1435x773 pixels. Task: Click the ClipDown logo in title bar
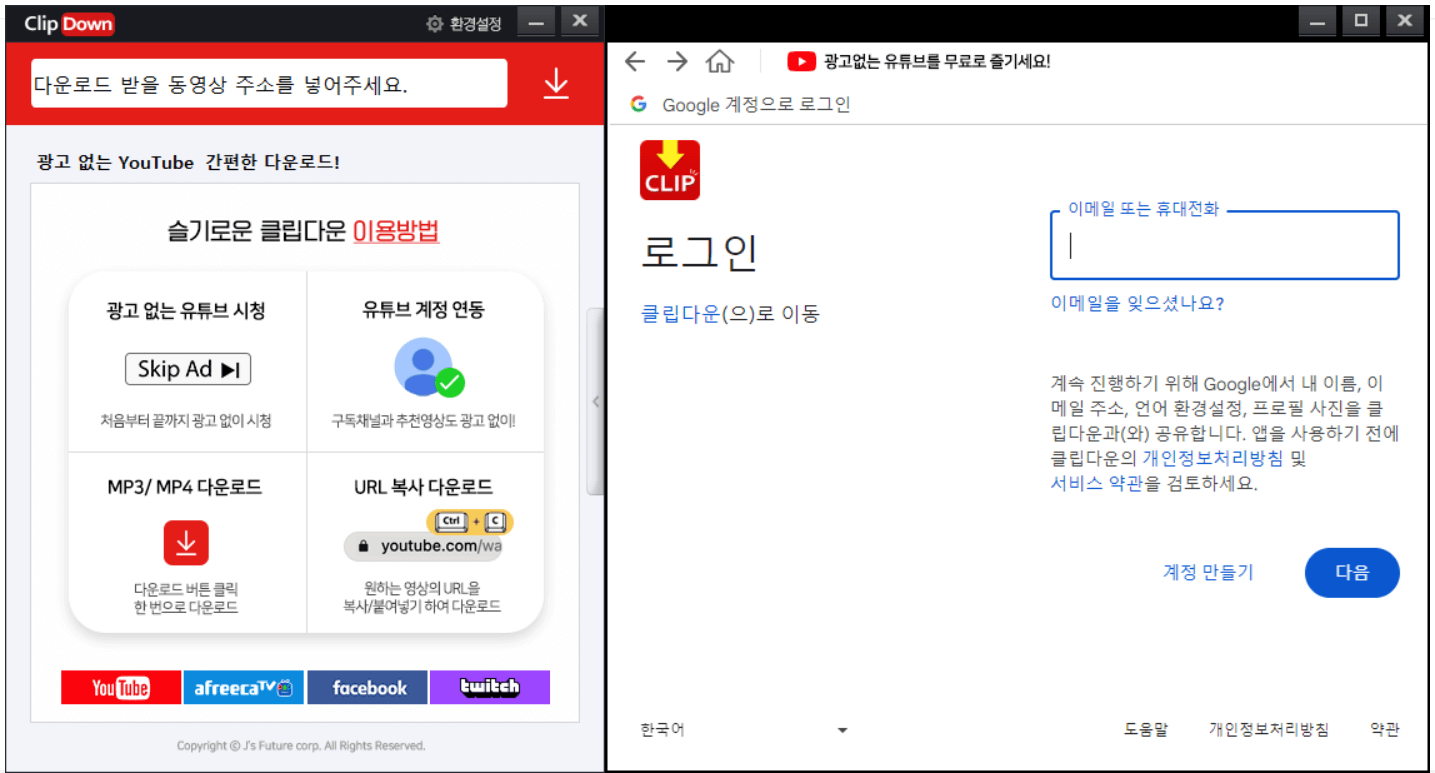[x=69, y=23]
